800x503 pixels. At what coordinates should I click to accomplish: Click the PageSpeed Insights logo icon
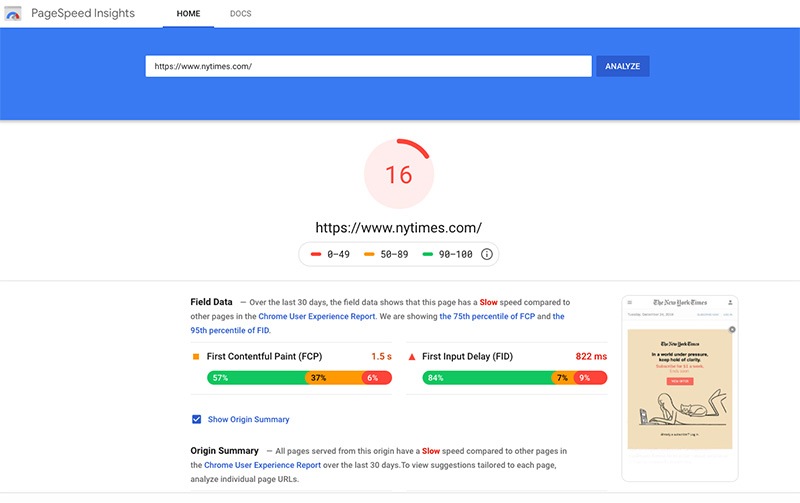point(13,13)
